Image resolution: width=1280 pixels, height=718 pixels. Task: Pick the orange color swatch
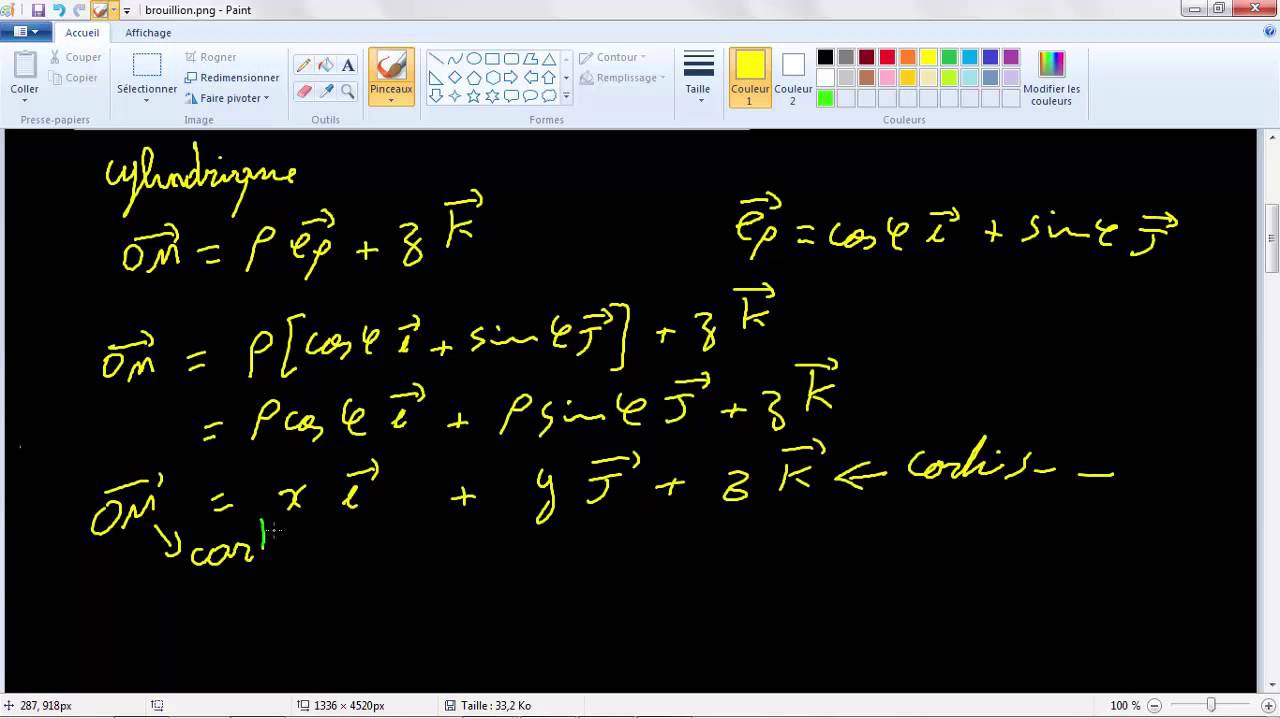[x=908, y=57]
